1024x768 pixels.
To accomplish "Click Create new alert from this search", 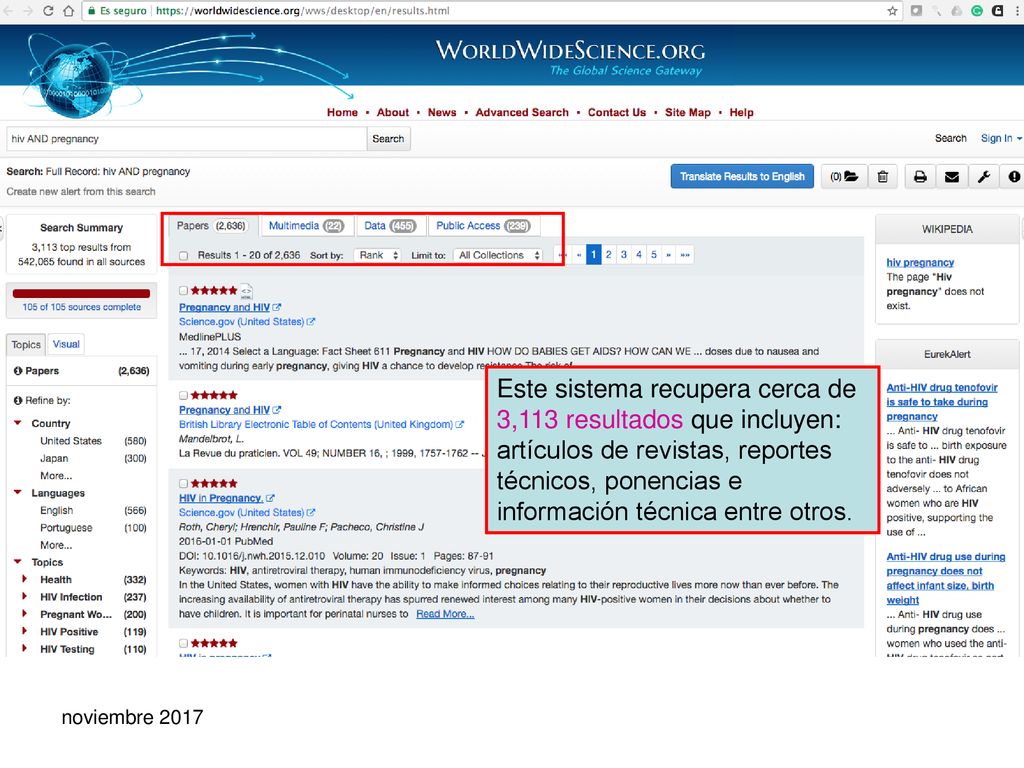I will coord(81,191).
